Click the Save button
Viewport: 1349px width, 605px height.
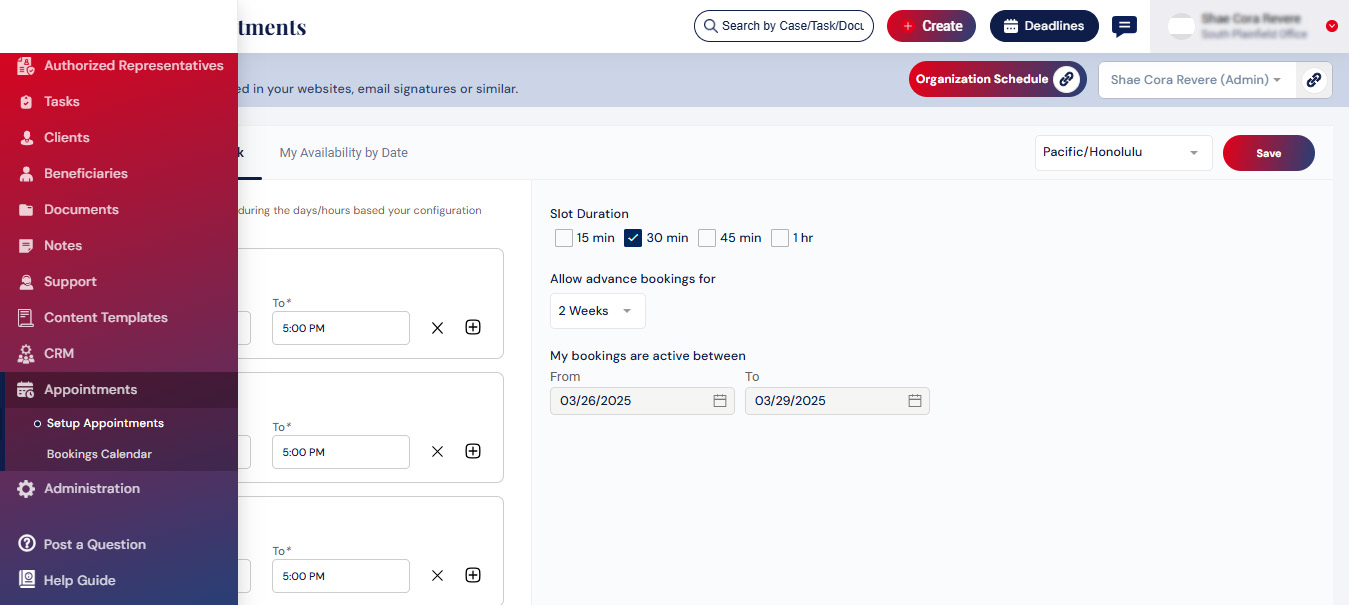[1268, 153]
